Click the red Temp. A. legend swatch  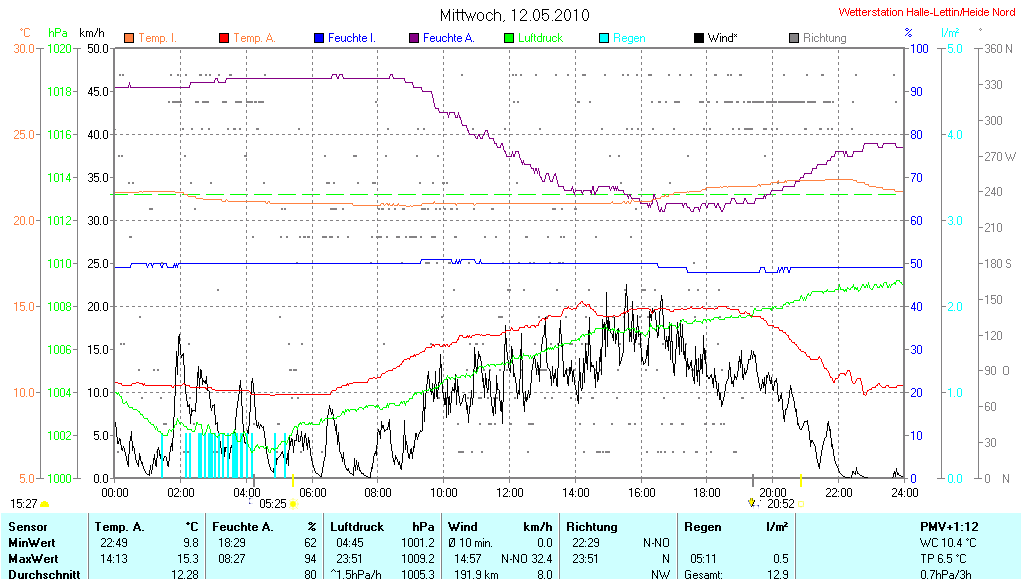(x=224, y=38)
